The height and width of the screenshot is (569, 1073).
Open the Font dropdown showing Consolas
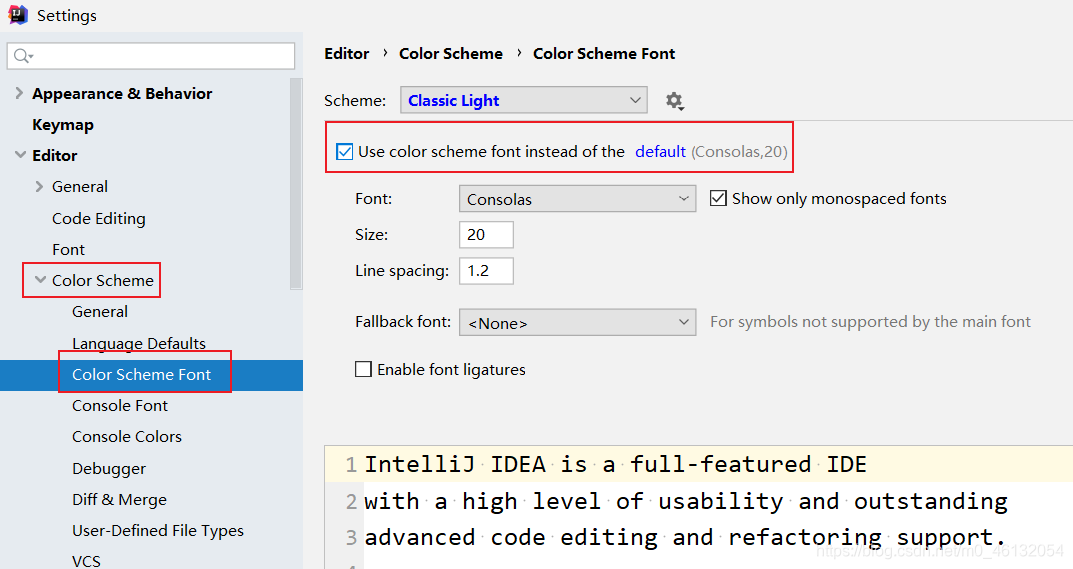click(x=578, y=199)
